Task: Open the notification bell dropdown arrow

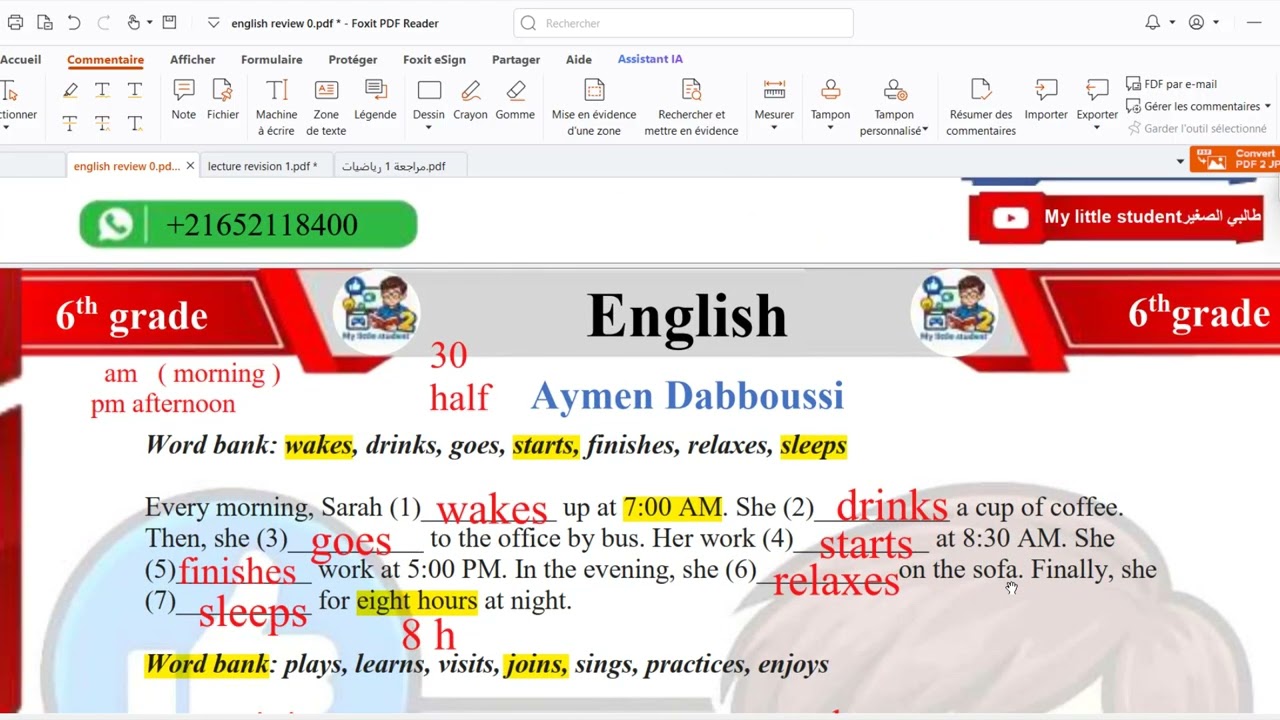Action: 1172,22
